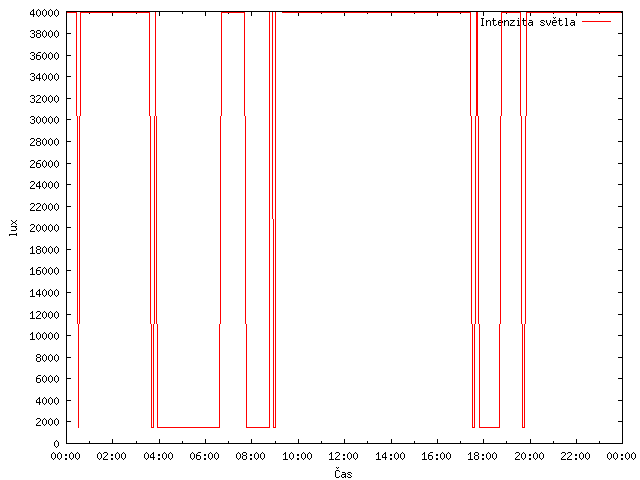
Task: Click the 'Čas' x-axis title
Action: (x=343, y=473)
